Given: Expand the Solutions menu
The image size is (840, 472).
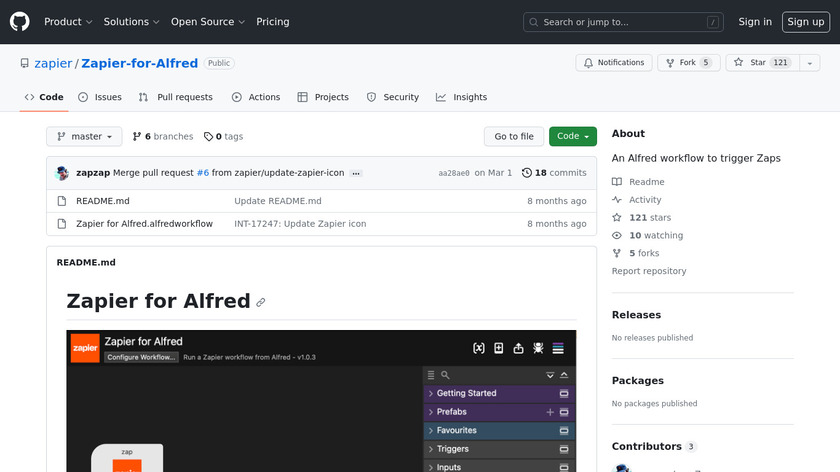Looking at the screenshot, I should (x=131, y=22).
